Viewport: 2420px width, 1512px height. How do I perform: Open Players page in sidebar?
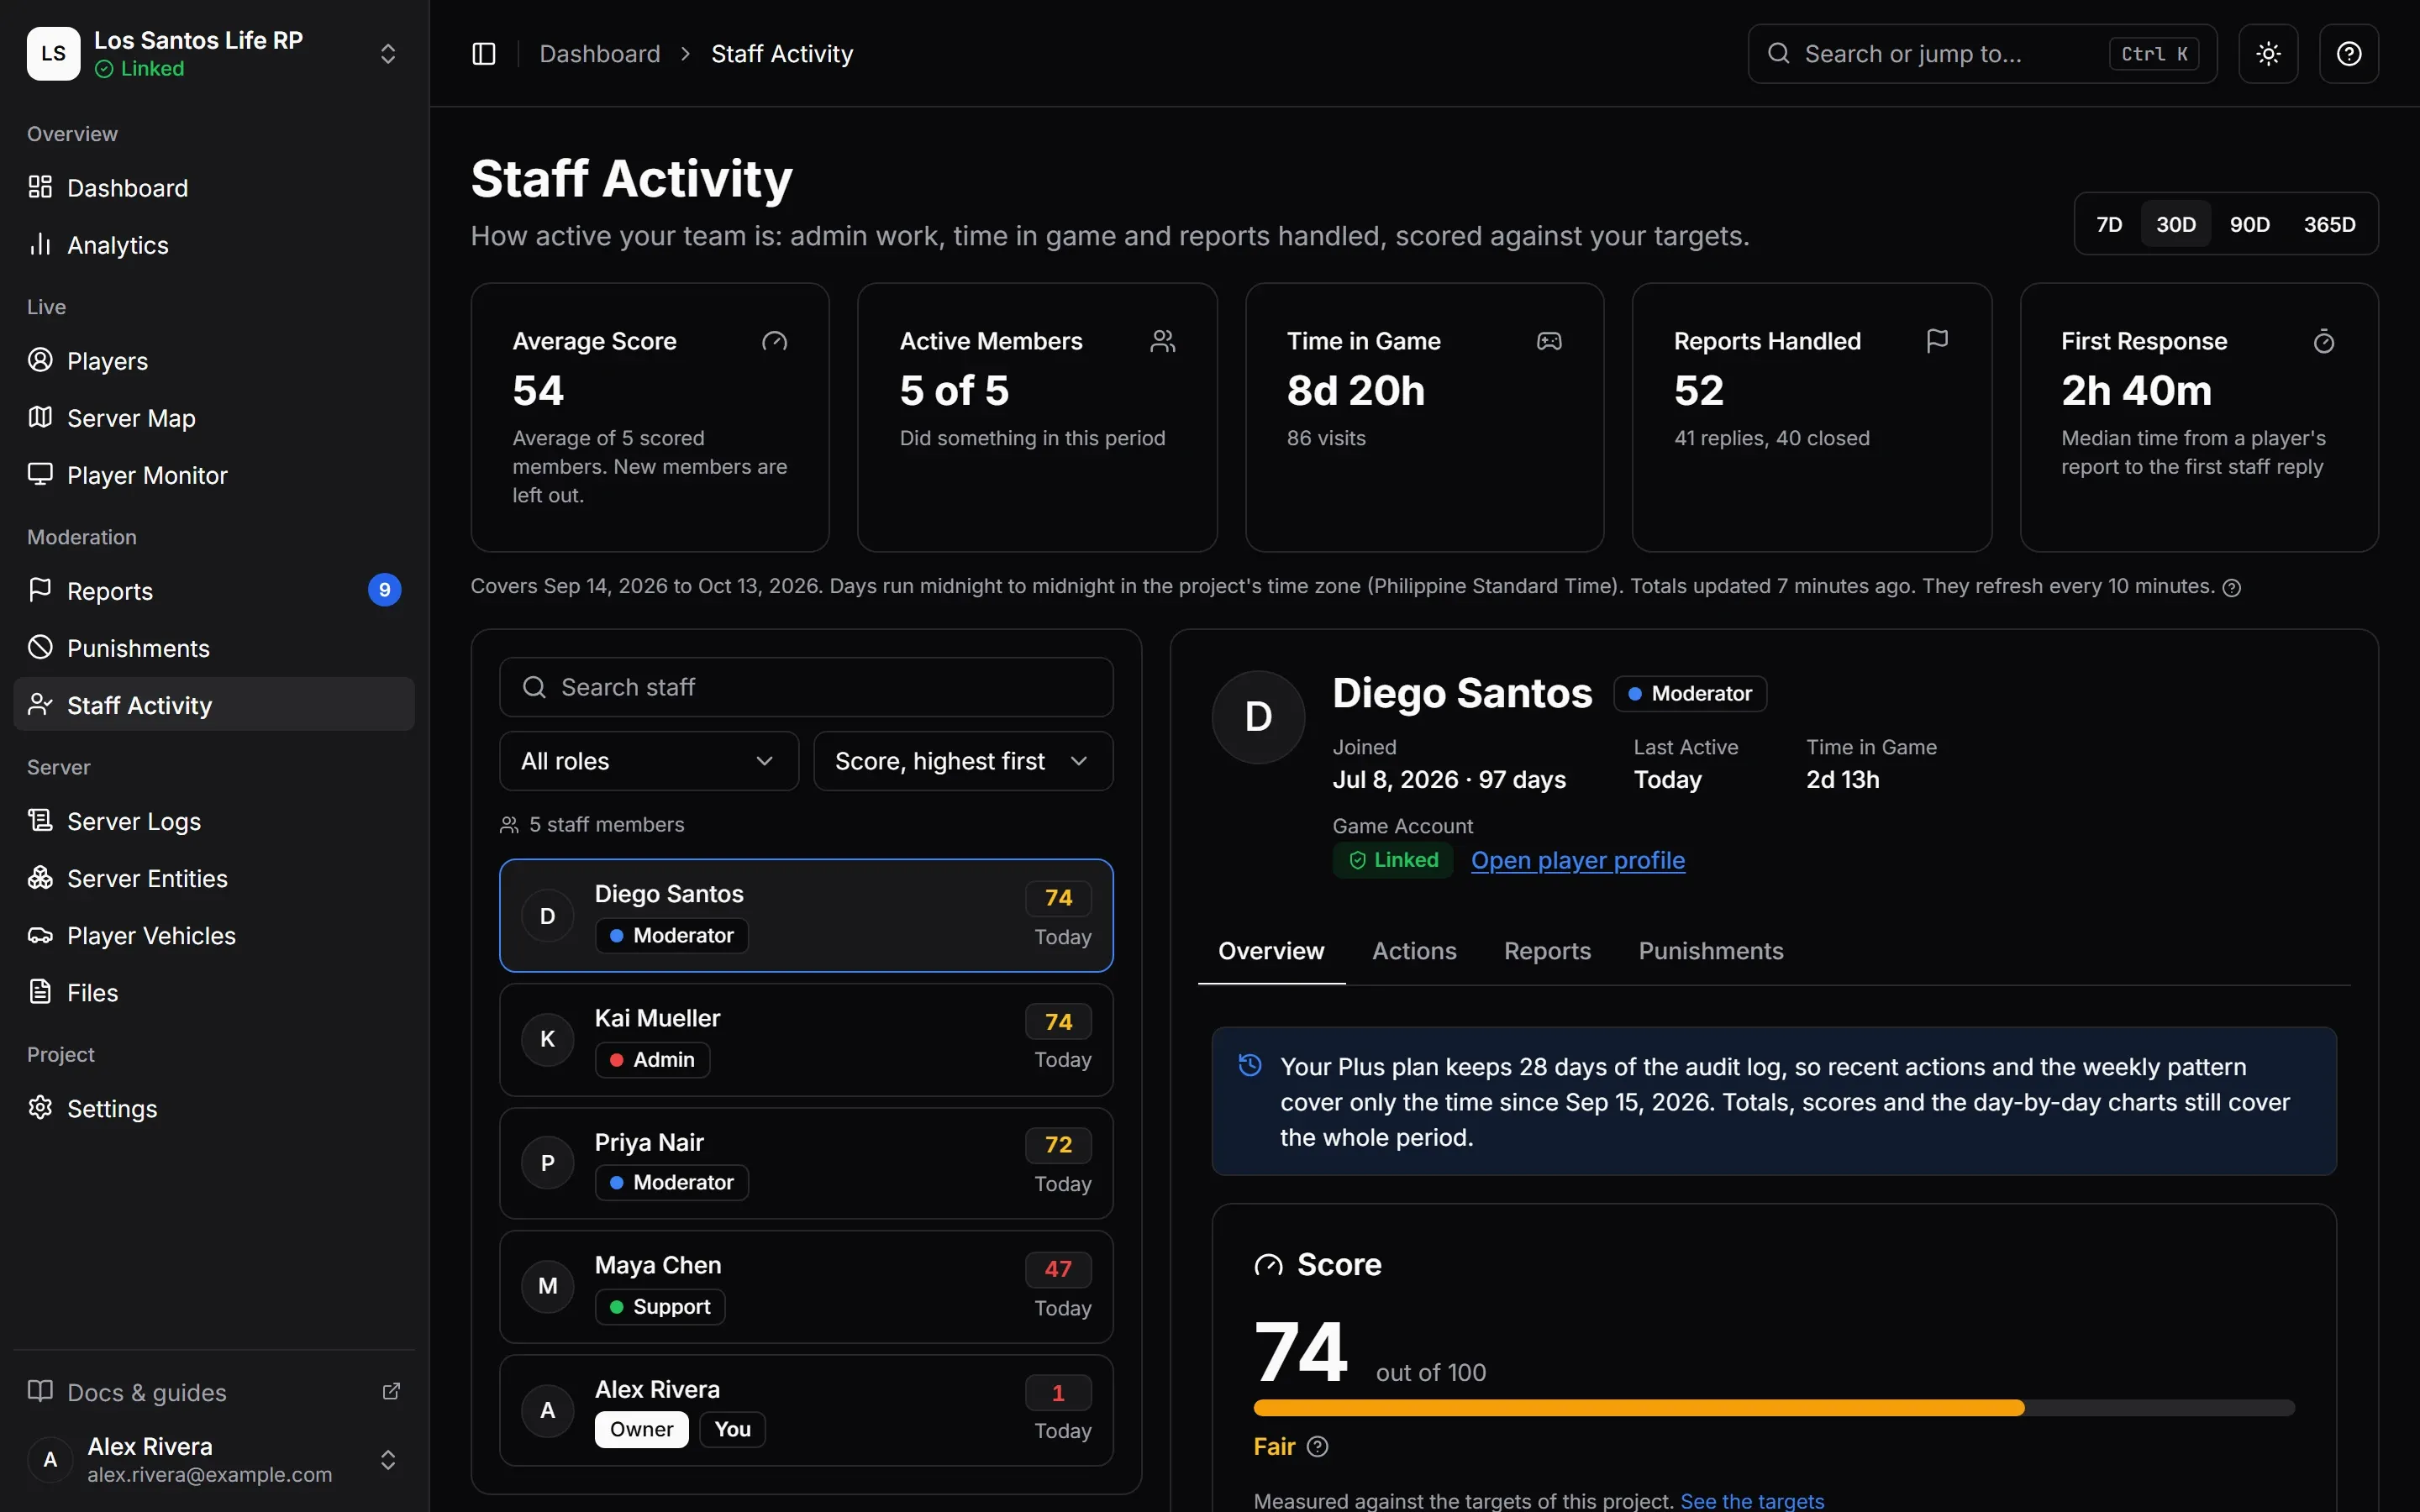point(214,361)
